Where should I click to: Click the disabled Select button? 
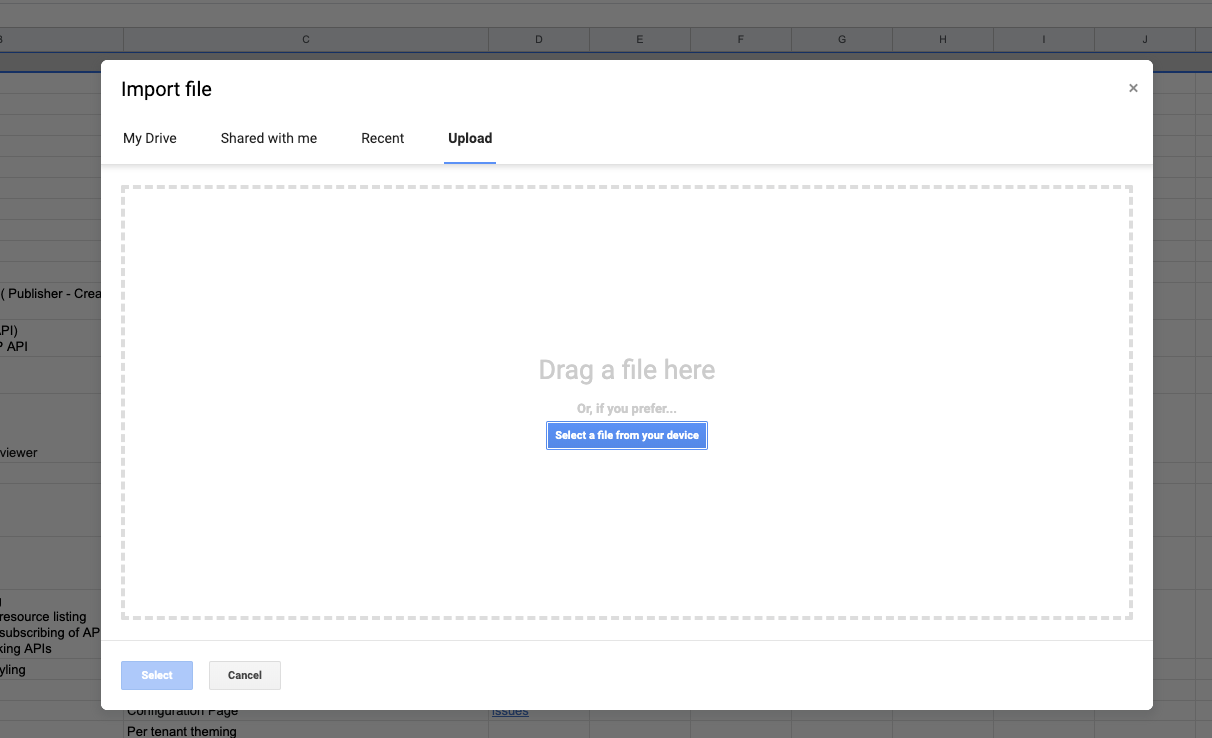[157, 675]
